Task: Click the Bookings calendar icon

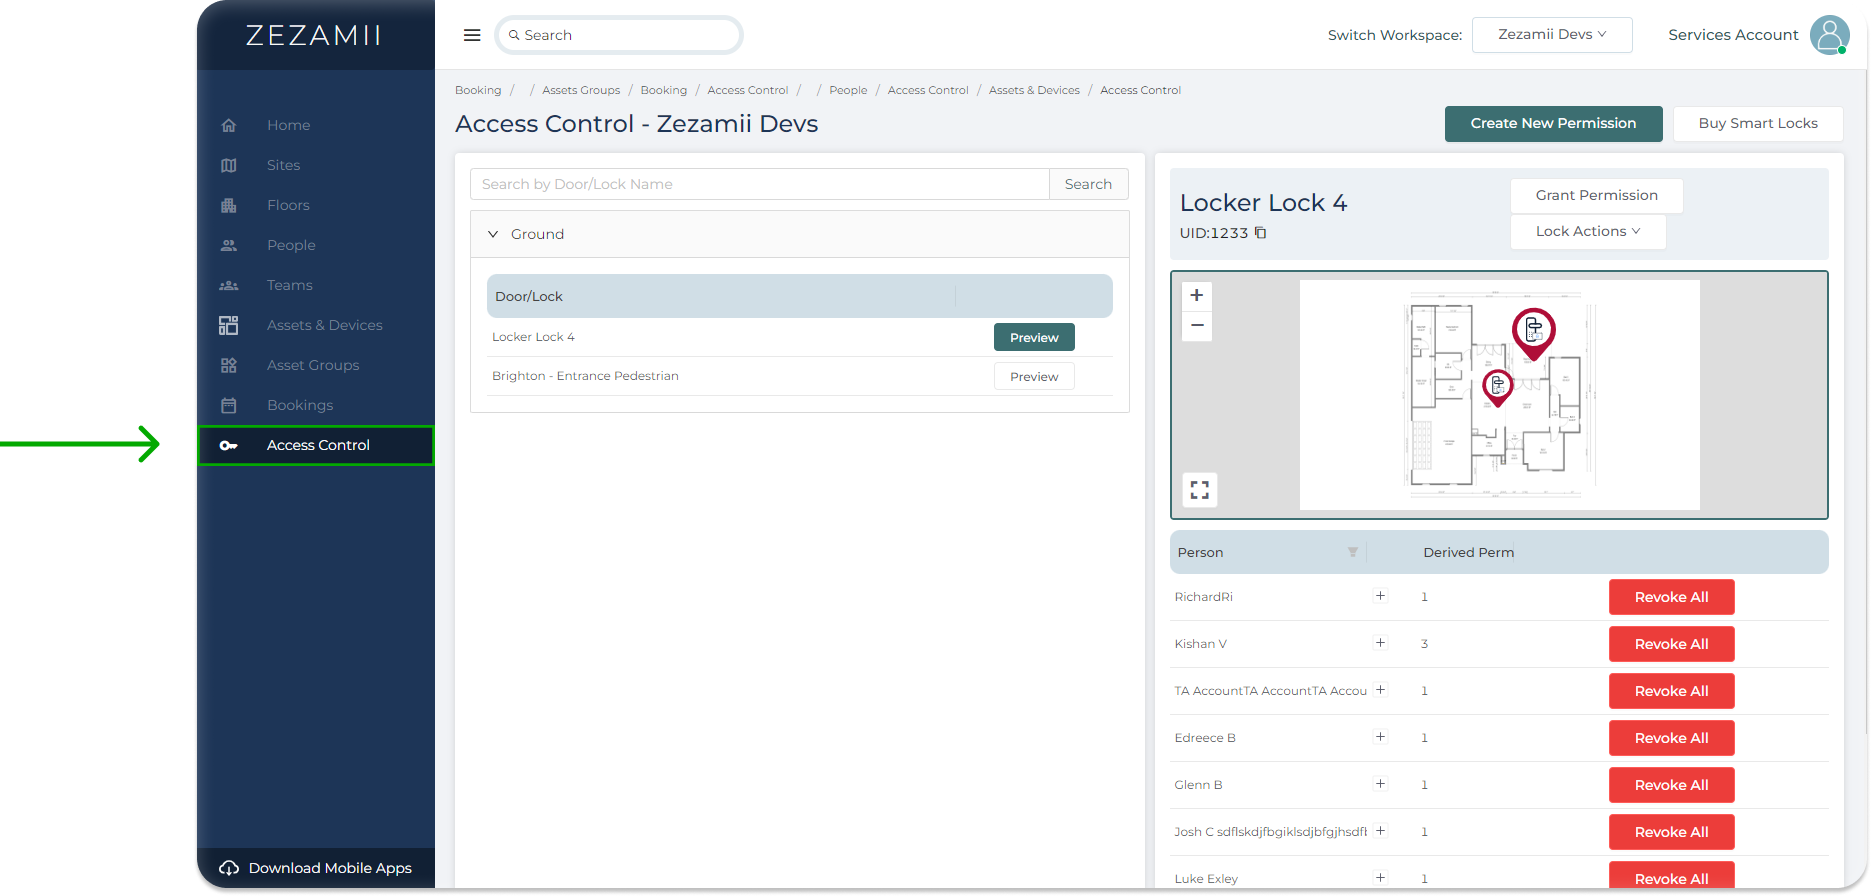Action: click(x=229, y=405)
